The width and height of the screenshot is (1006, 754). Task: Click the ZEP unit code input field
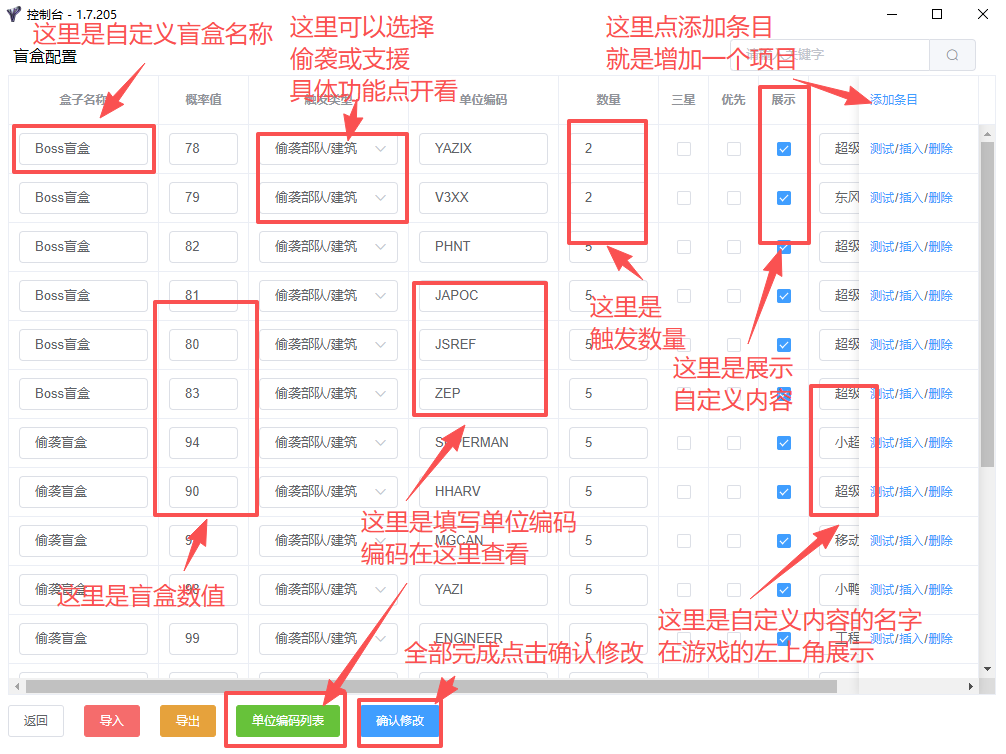click(x=483, y=394)
